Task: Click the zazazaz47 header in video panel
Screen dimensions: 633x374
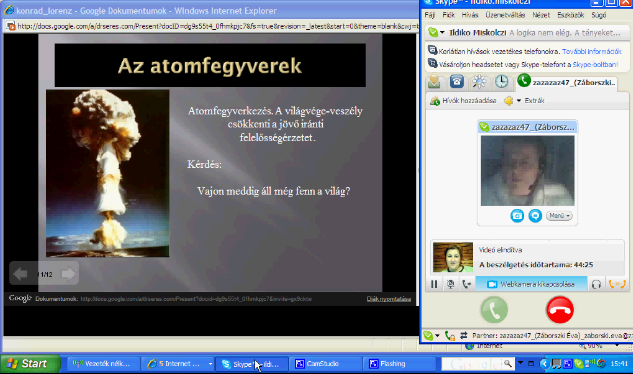Action: tap(527, 127)
